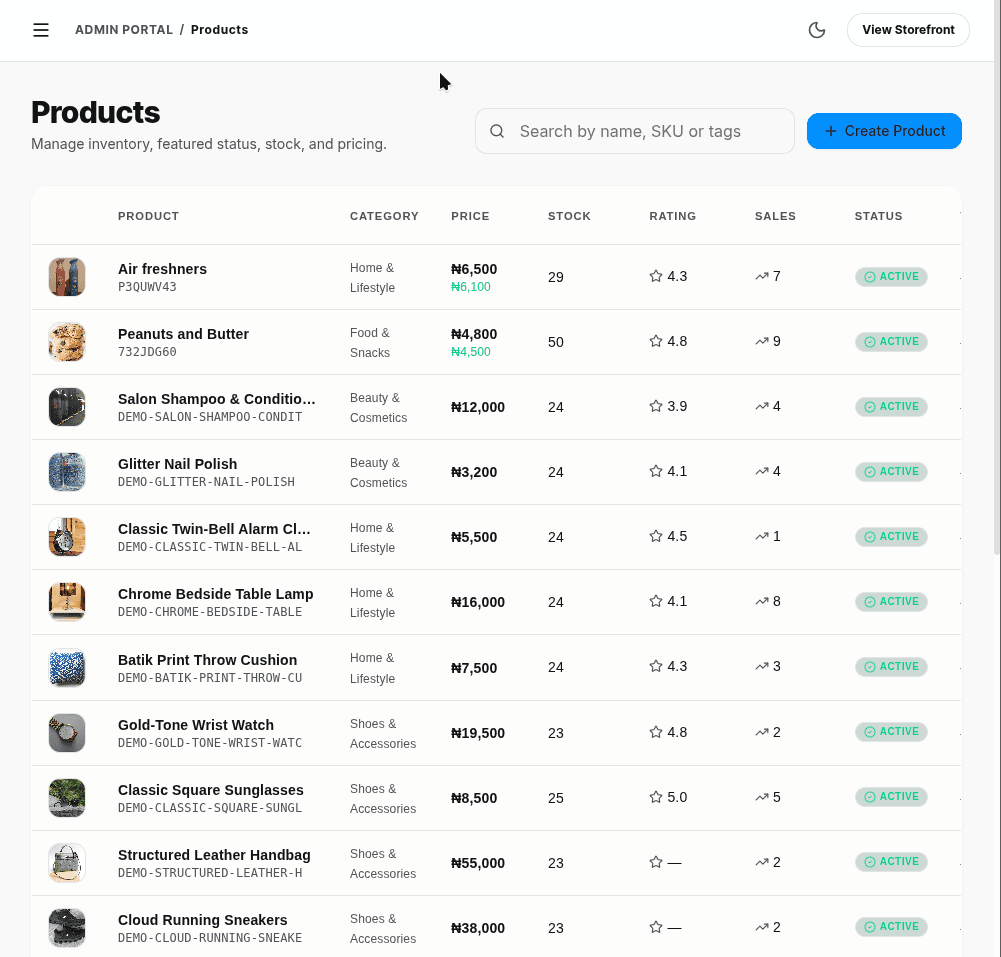Click star icon in Chrome Bedside Lamp row
Viewport: 1001px width, 957px height.
click(x=656, y=601)
